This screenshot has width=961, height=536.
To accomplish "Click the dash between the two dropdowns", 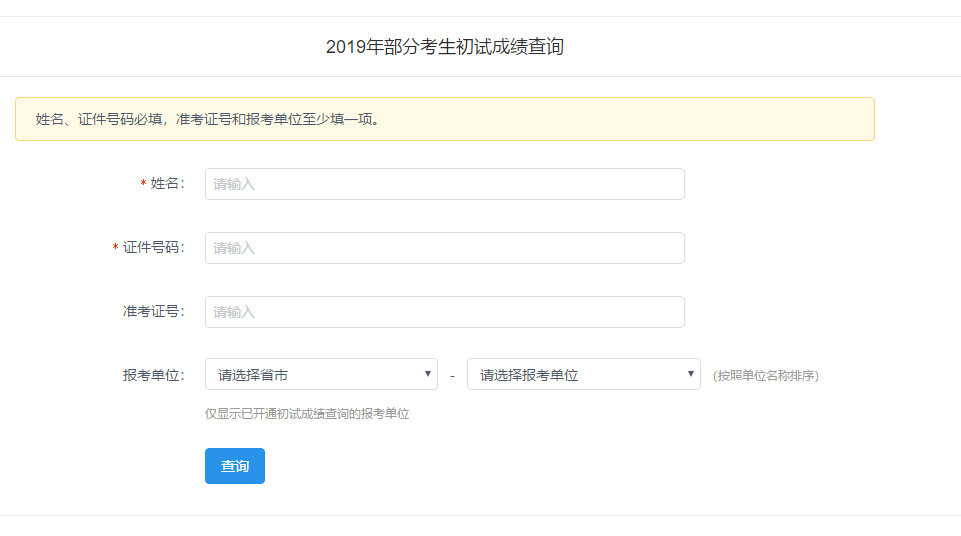I will click(x=452, y=376).
